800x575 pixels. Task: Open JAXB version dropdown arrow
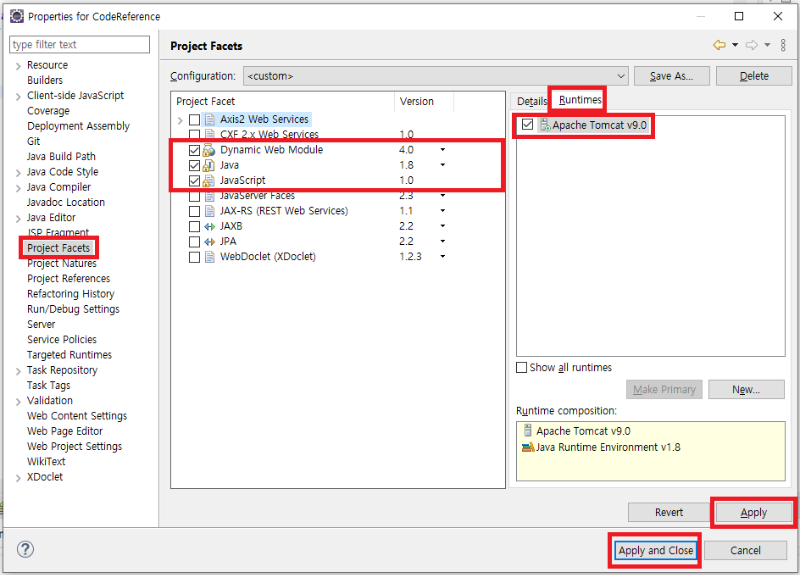(x=443, y=226)
